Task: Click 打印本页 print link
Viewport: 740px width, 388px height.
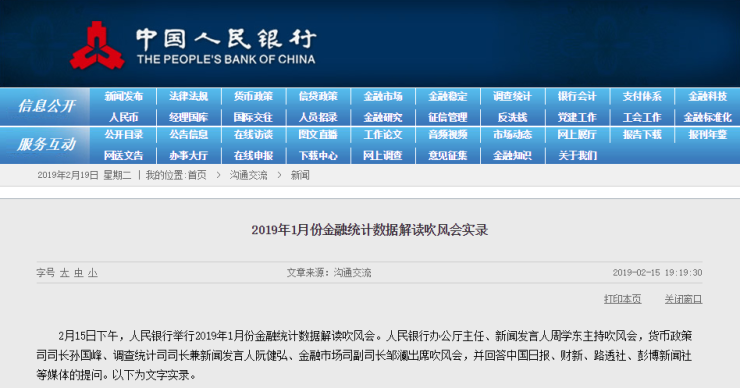Action: 622,299
